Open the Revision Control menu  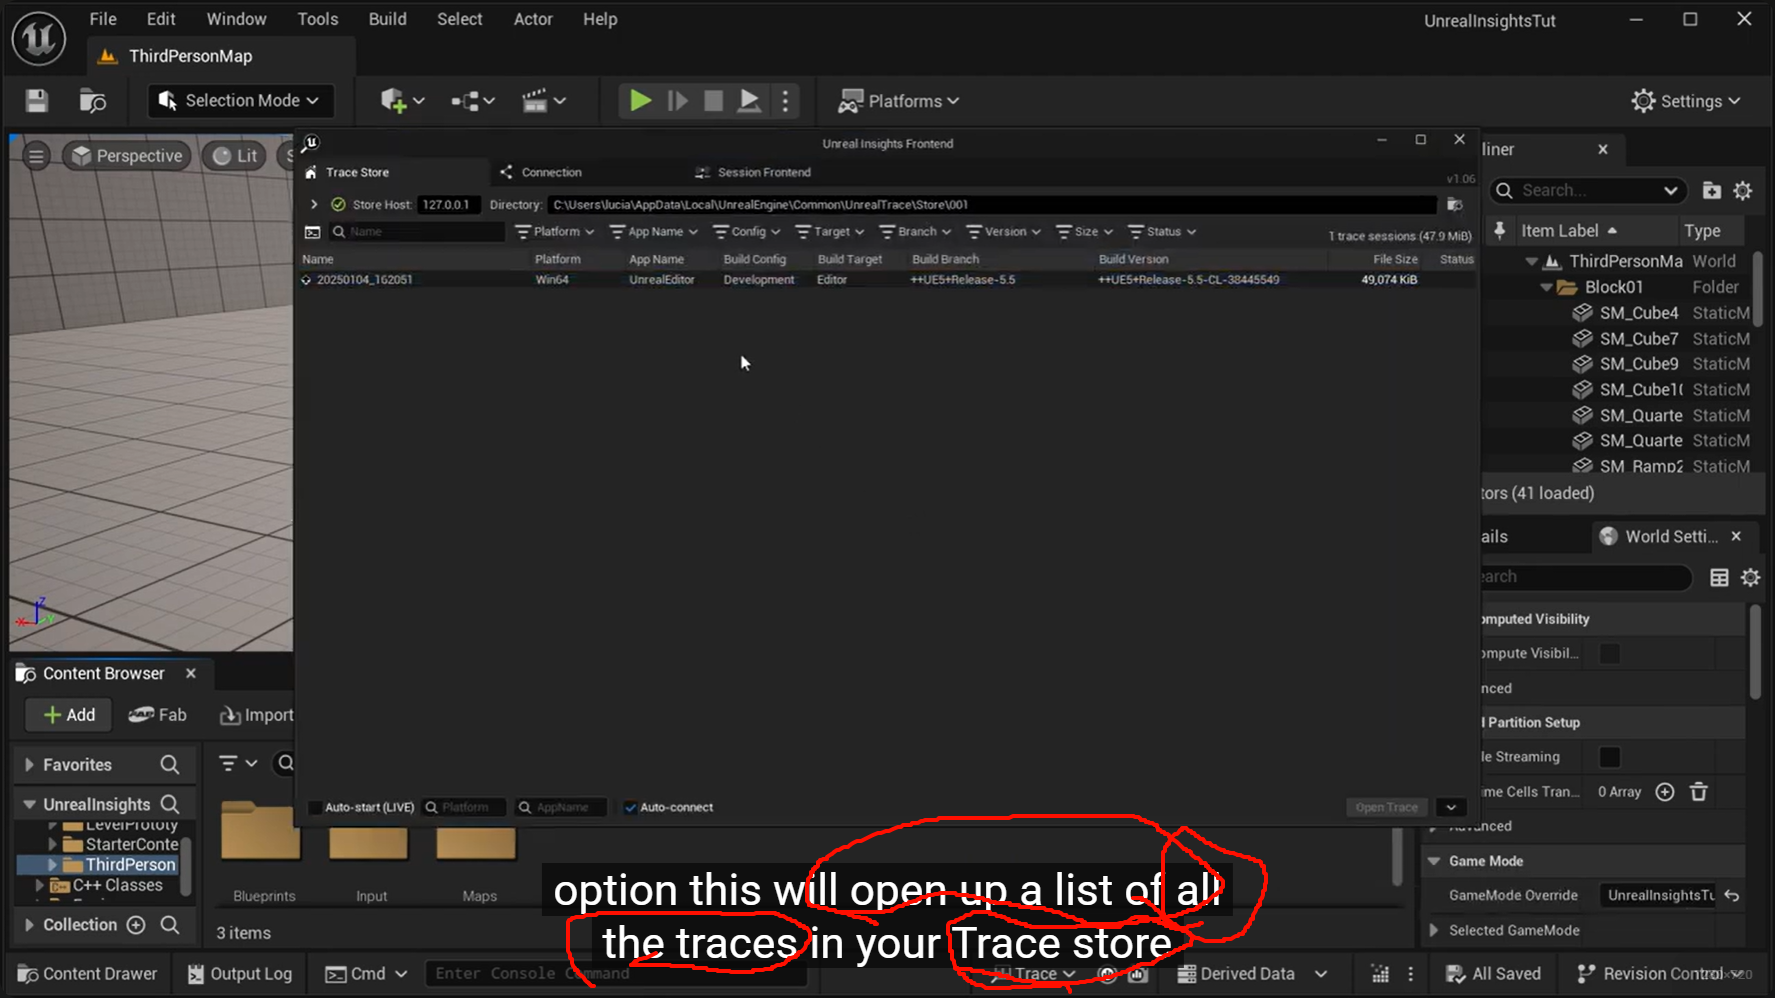point(1660,974)
